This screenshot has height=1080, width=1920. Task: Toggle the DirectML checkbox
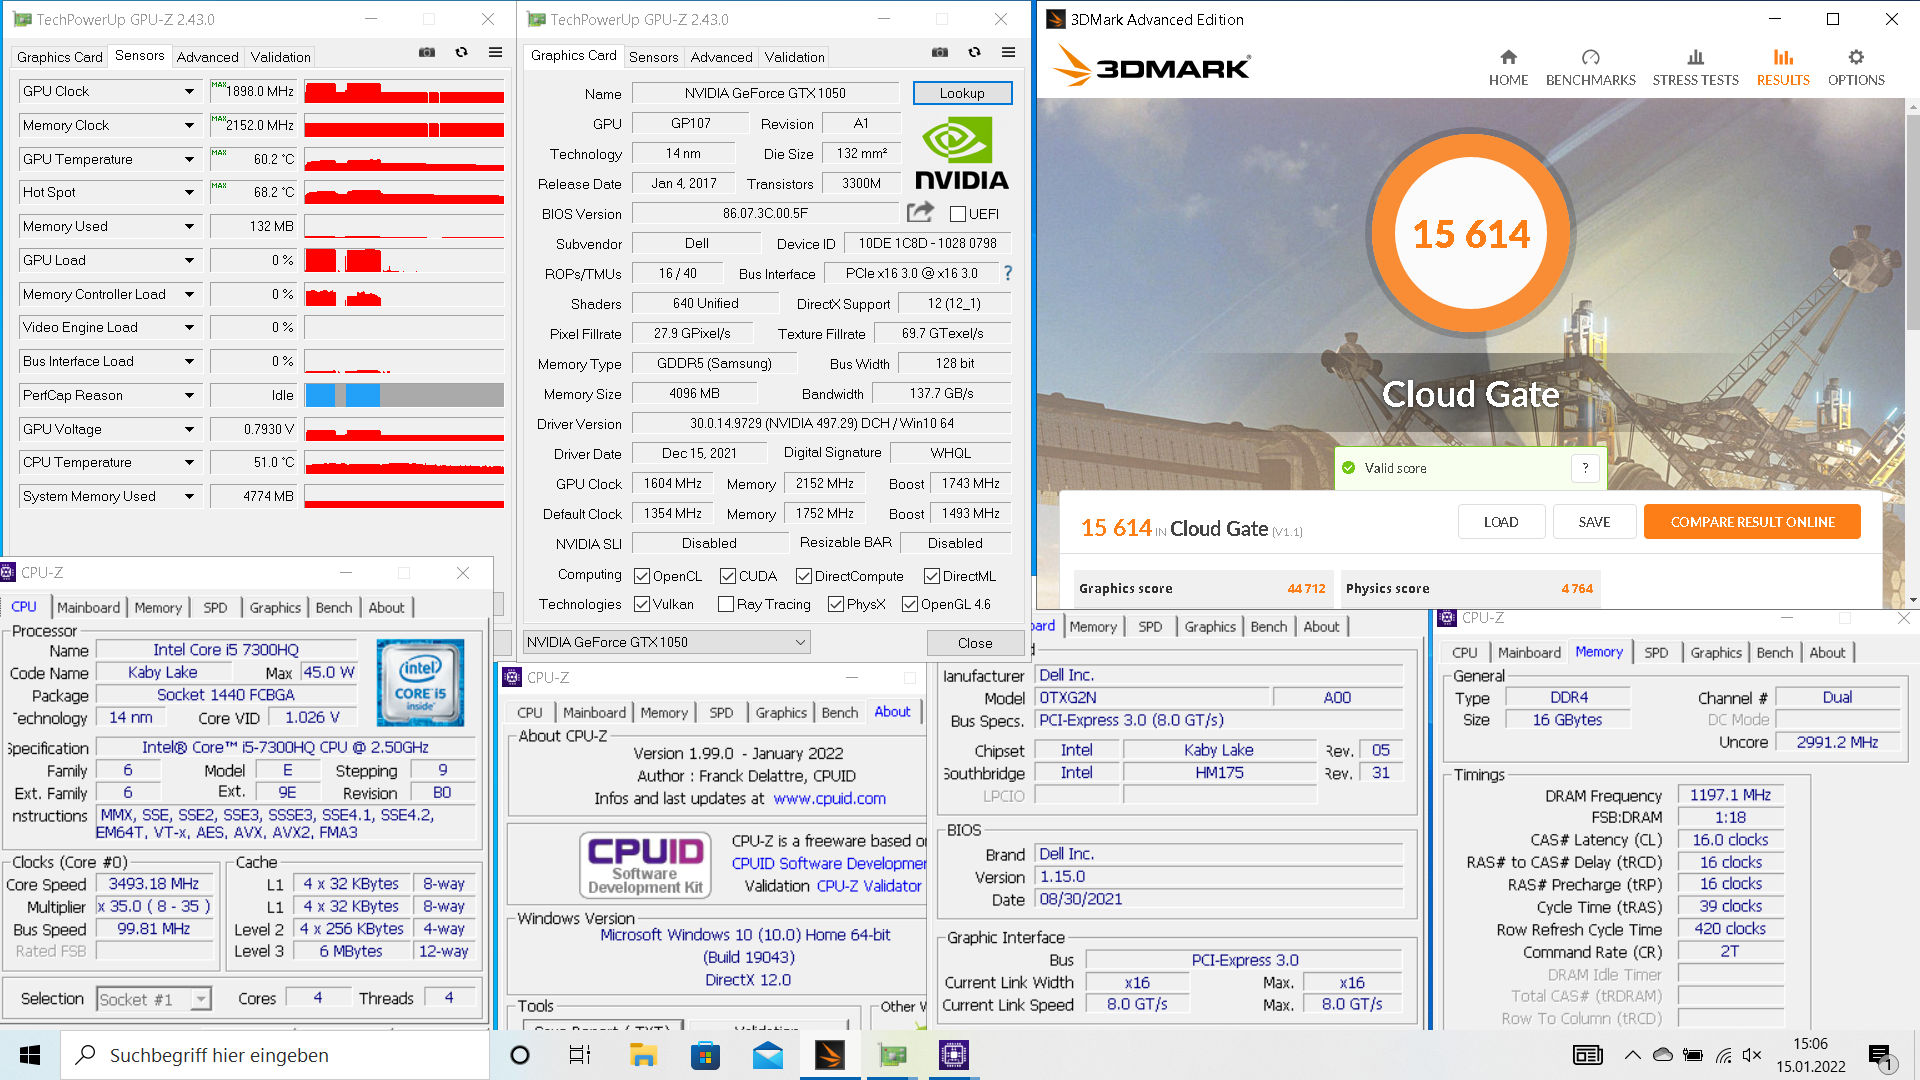pos(932,576)
